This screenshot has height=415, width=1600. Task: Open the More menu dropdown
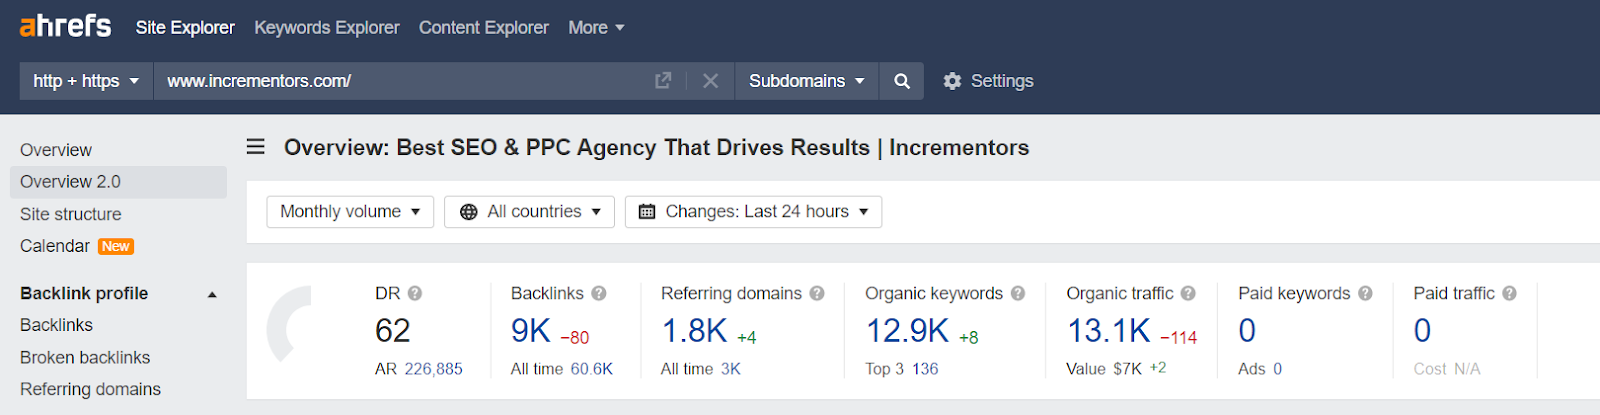pos(596,28)
